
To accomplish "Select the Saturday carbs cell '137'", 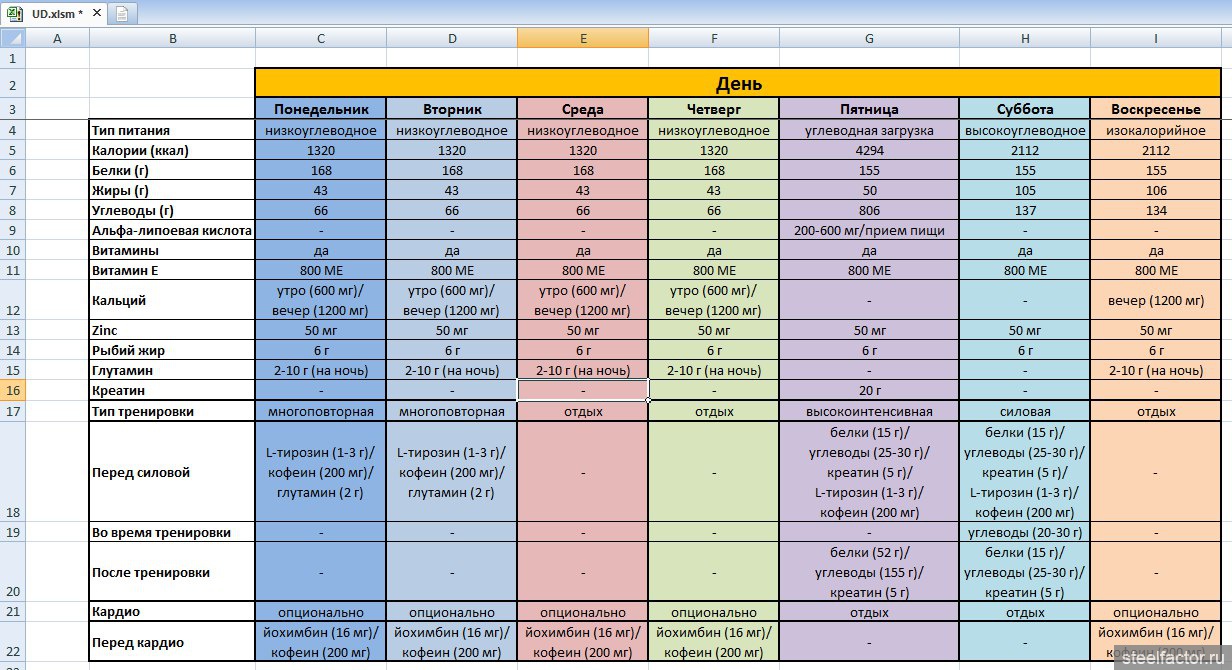I will [x=1025, y=210].
